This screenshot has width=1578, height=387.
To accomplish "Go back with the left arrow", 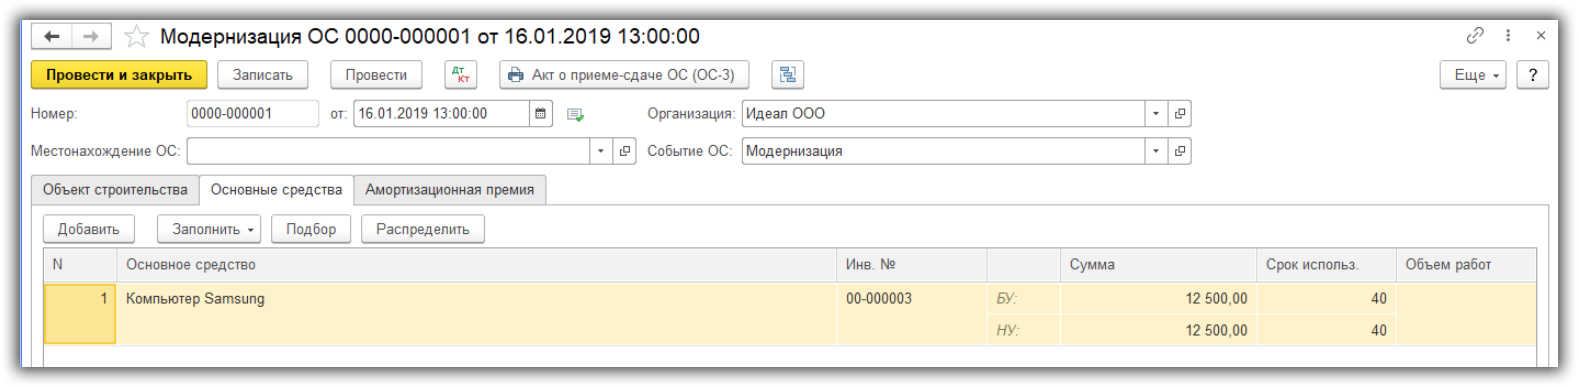I will 52,37.
